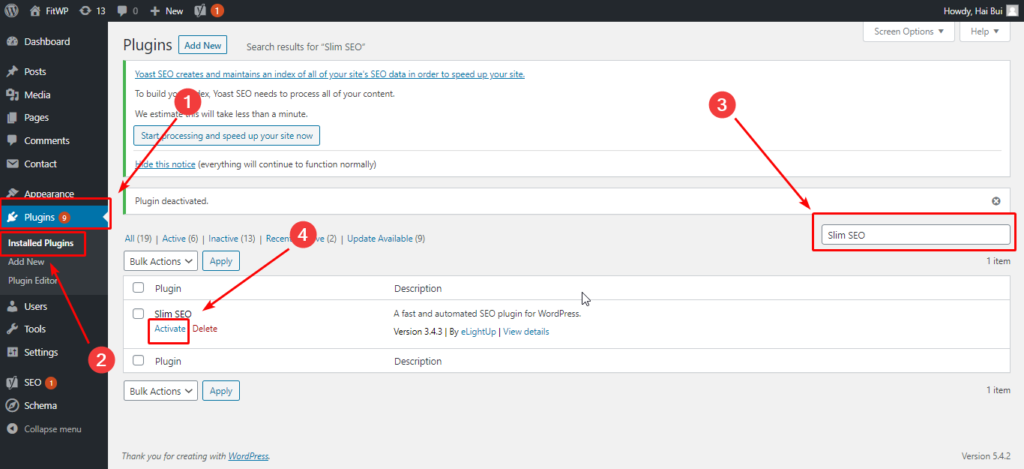
Task: Start processing and speed up your site
Action: [x=227, y=136]
